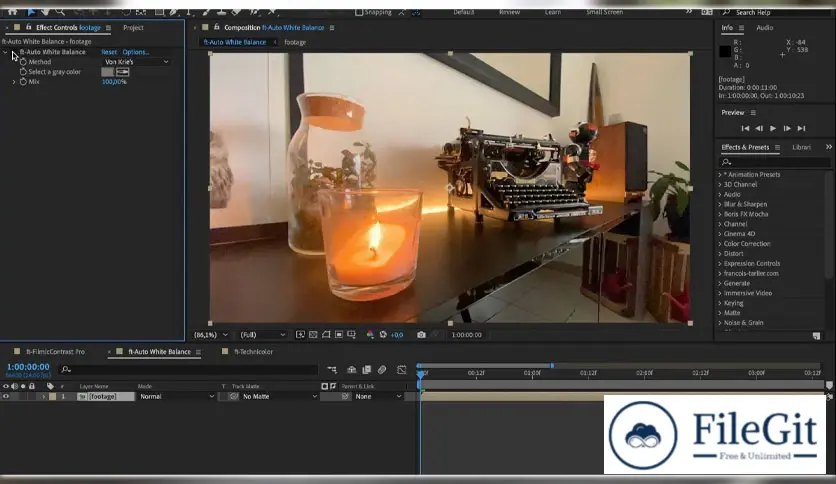836x484 pixels.
Task: Open the No Matte dropdown
Action: click(x=279, y=397)
